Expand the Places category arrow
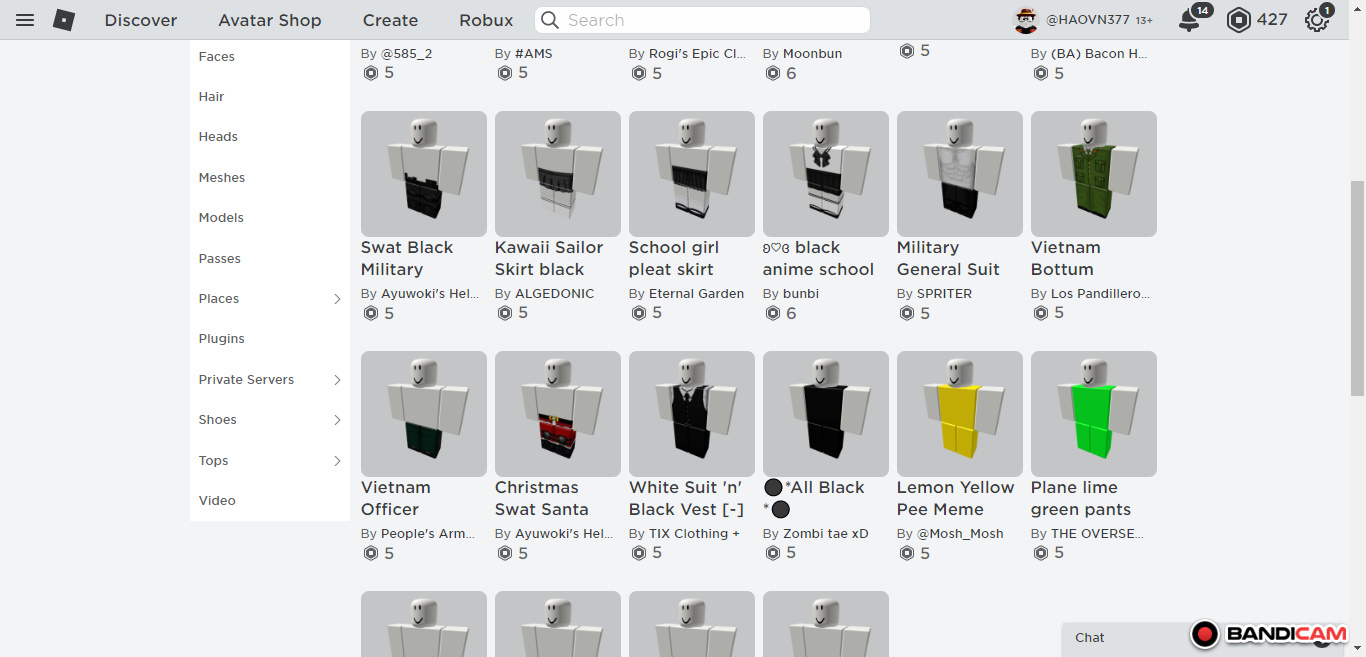Image resolution: width=1366 pixels, height=657 pixels. point(337,299)
